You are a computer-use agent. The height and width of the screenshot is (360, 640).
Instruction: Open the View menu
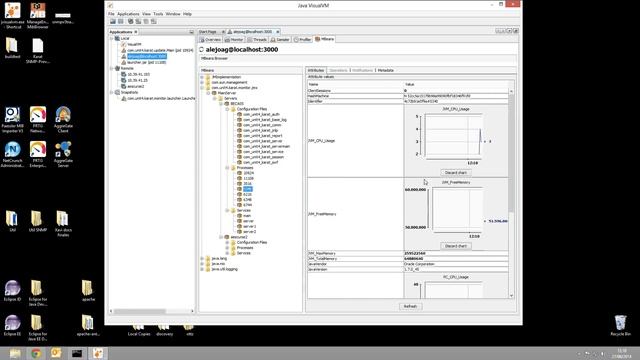pos(146,14)
